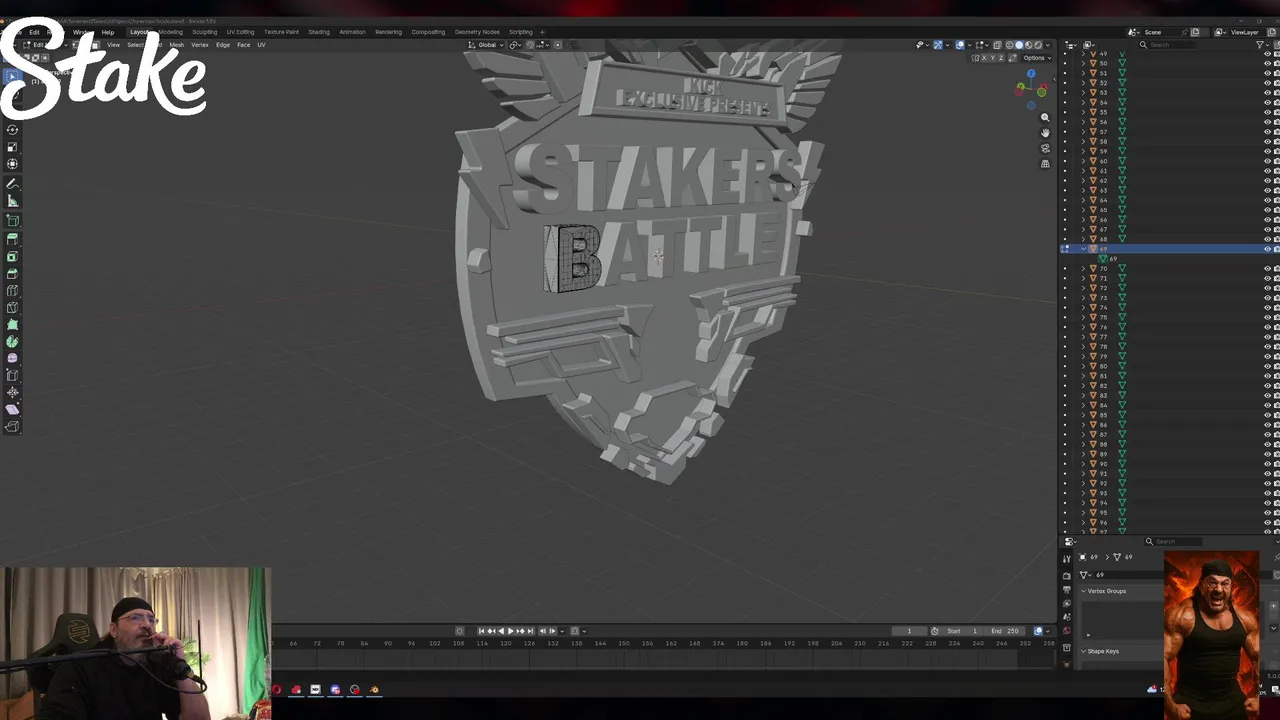
Task: Switch to wireframe viewport shading
Action: pyautogui.click(x=1009, y=45)
